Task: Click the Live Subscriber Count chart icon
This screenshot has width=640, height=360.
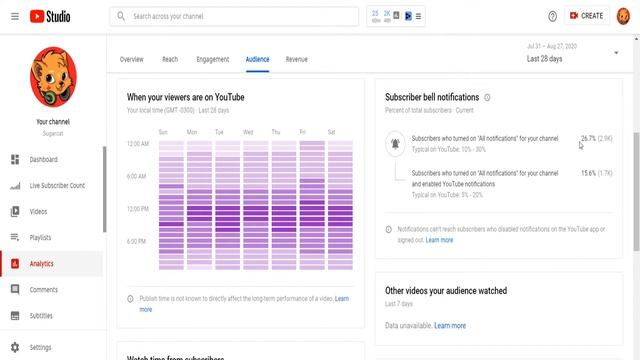Action: pyautogui.click(x=15, y=186)
